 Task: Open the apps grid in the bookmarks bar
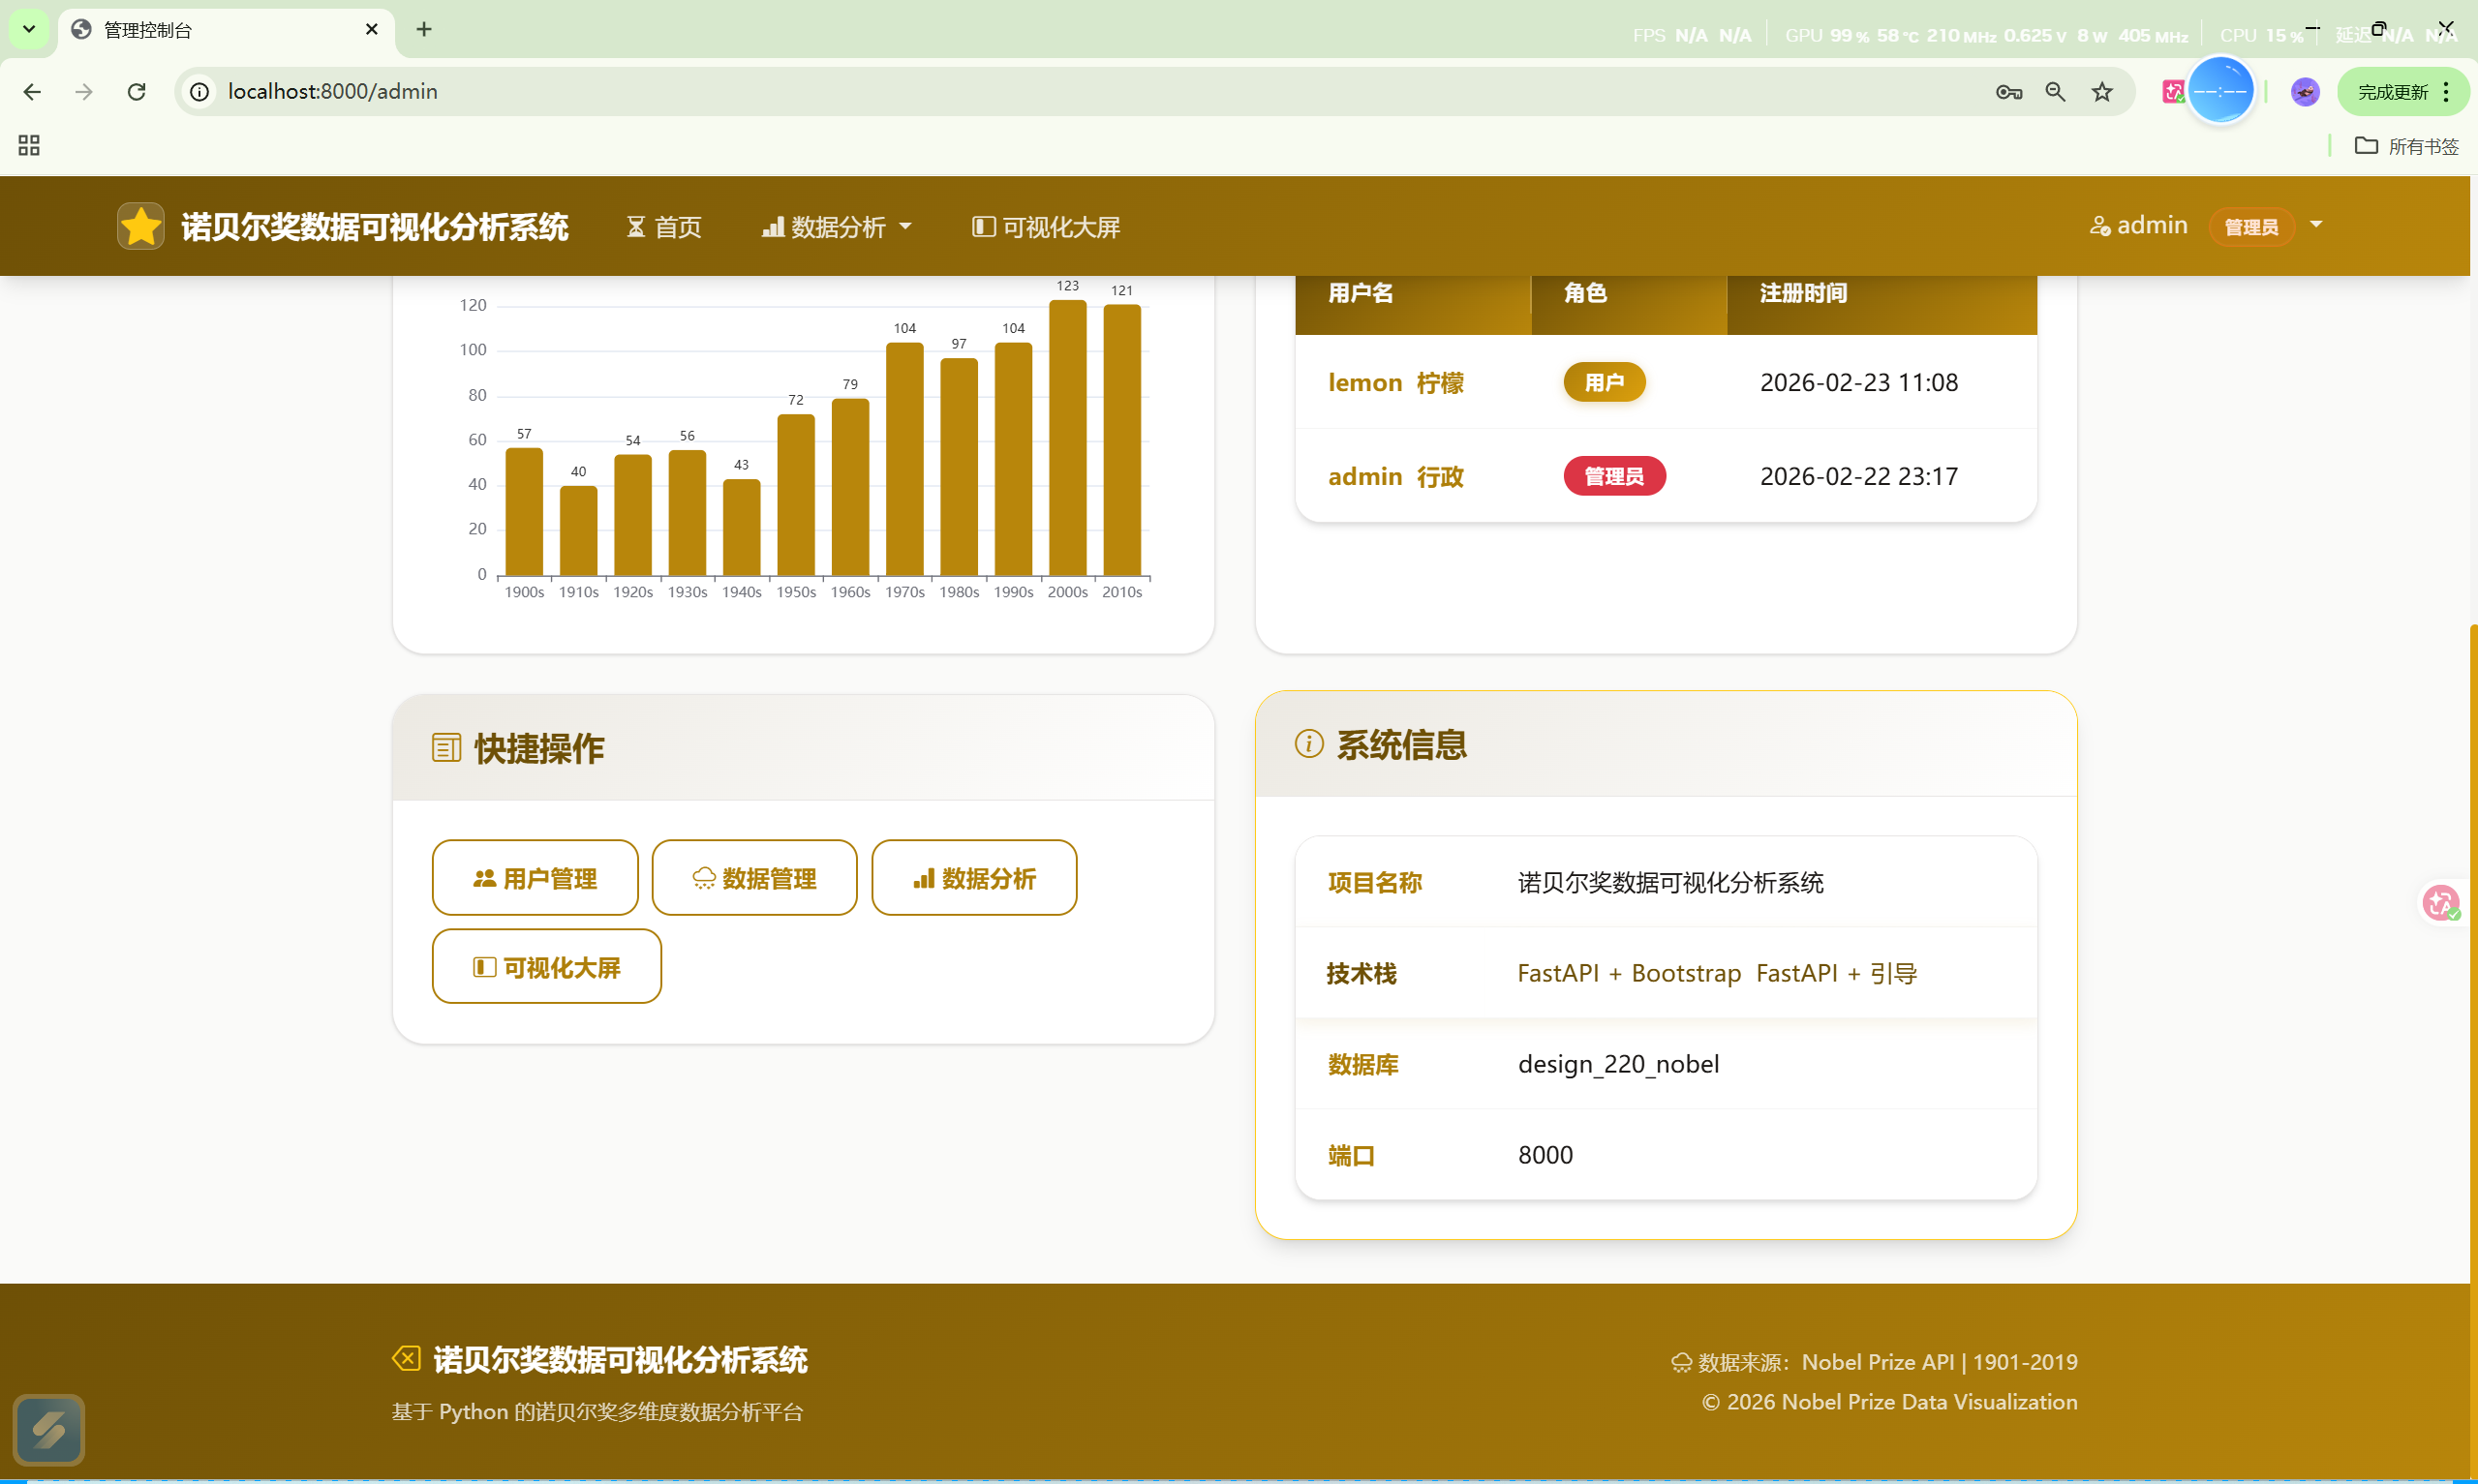(29, 146)
